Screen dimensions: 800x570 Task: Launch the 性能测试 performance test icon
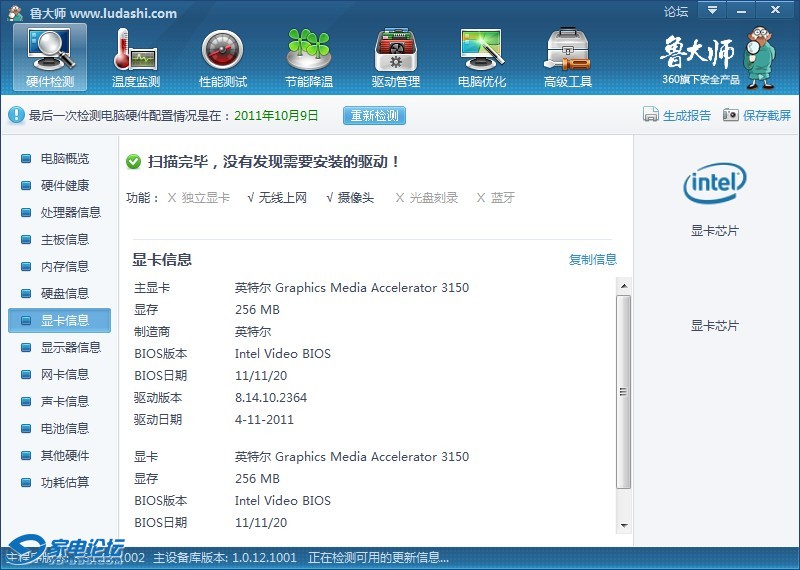click(222, 58)
